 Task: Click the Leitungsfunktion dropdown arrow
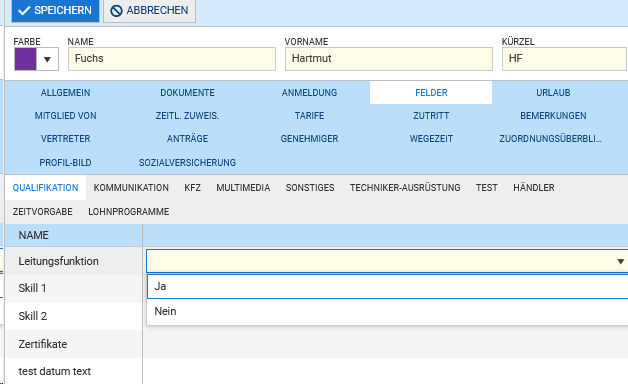click(x=620, y=261)
